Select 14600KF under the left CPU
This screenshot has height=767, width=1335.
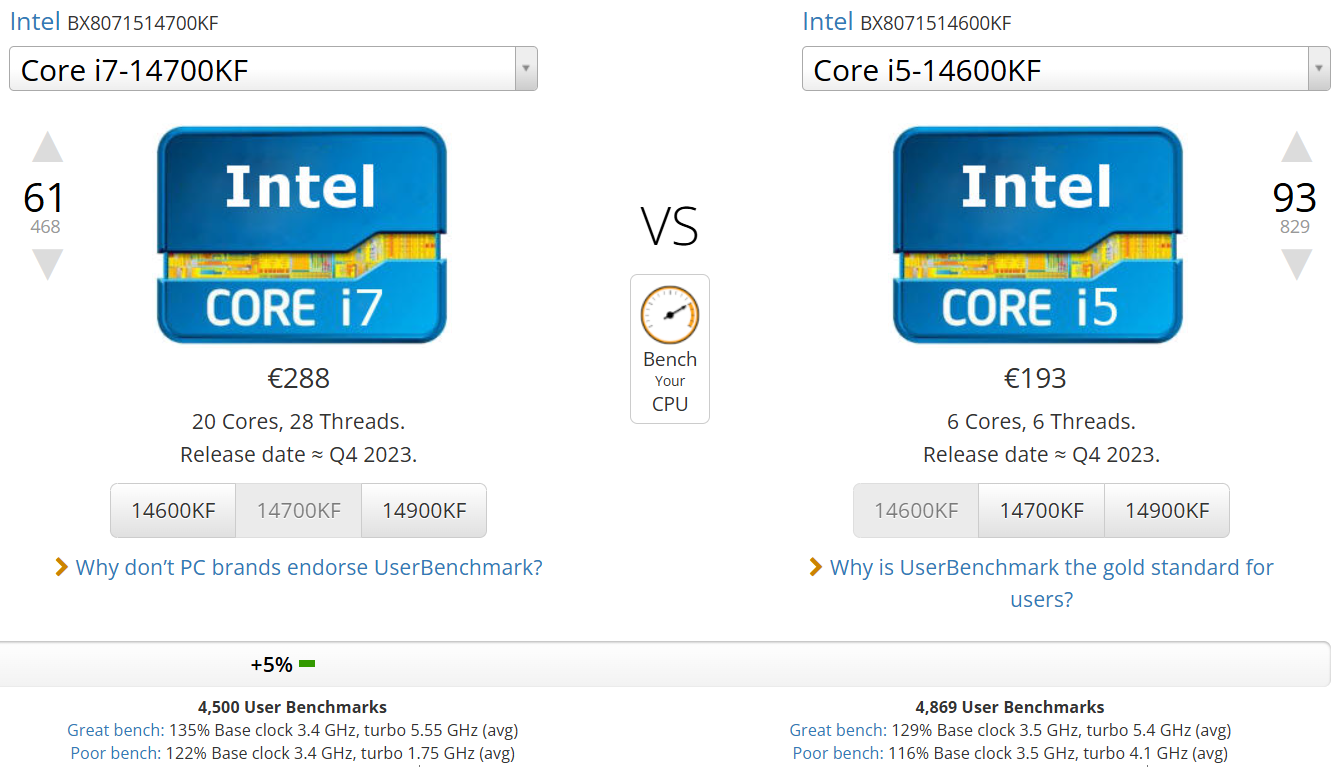coord(173,511)
